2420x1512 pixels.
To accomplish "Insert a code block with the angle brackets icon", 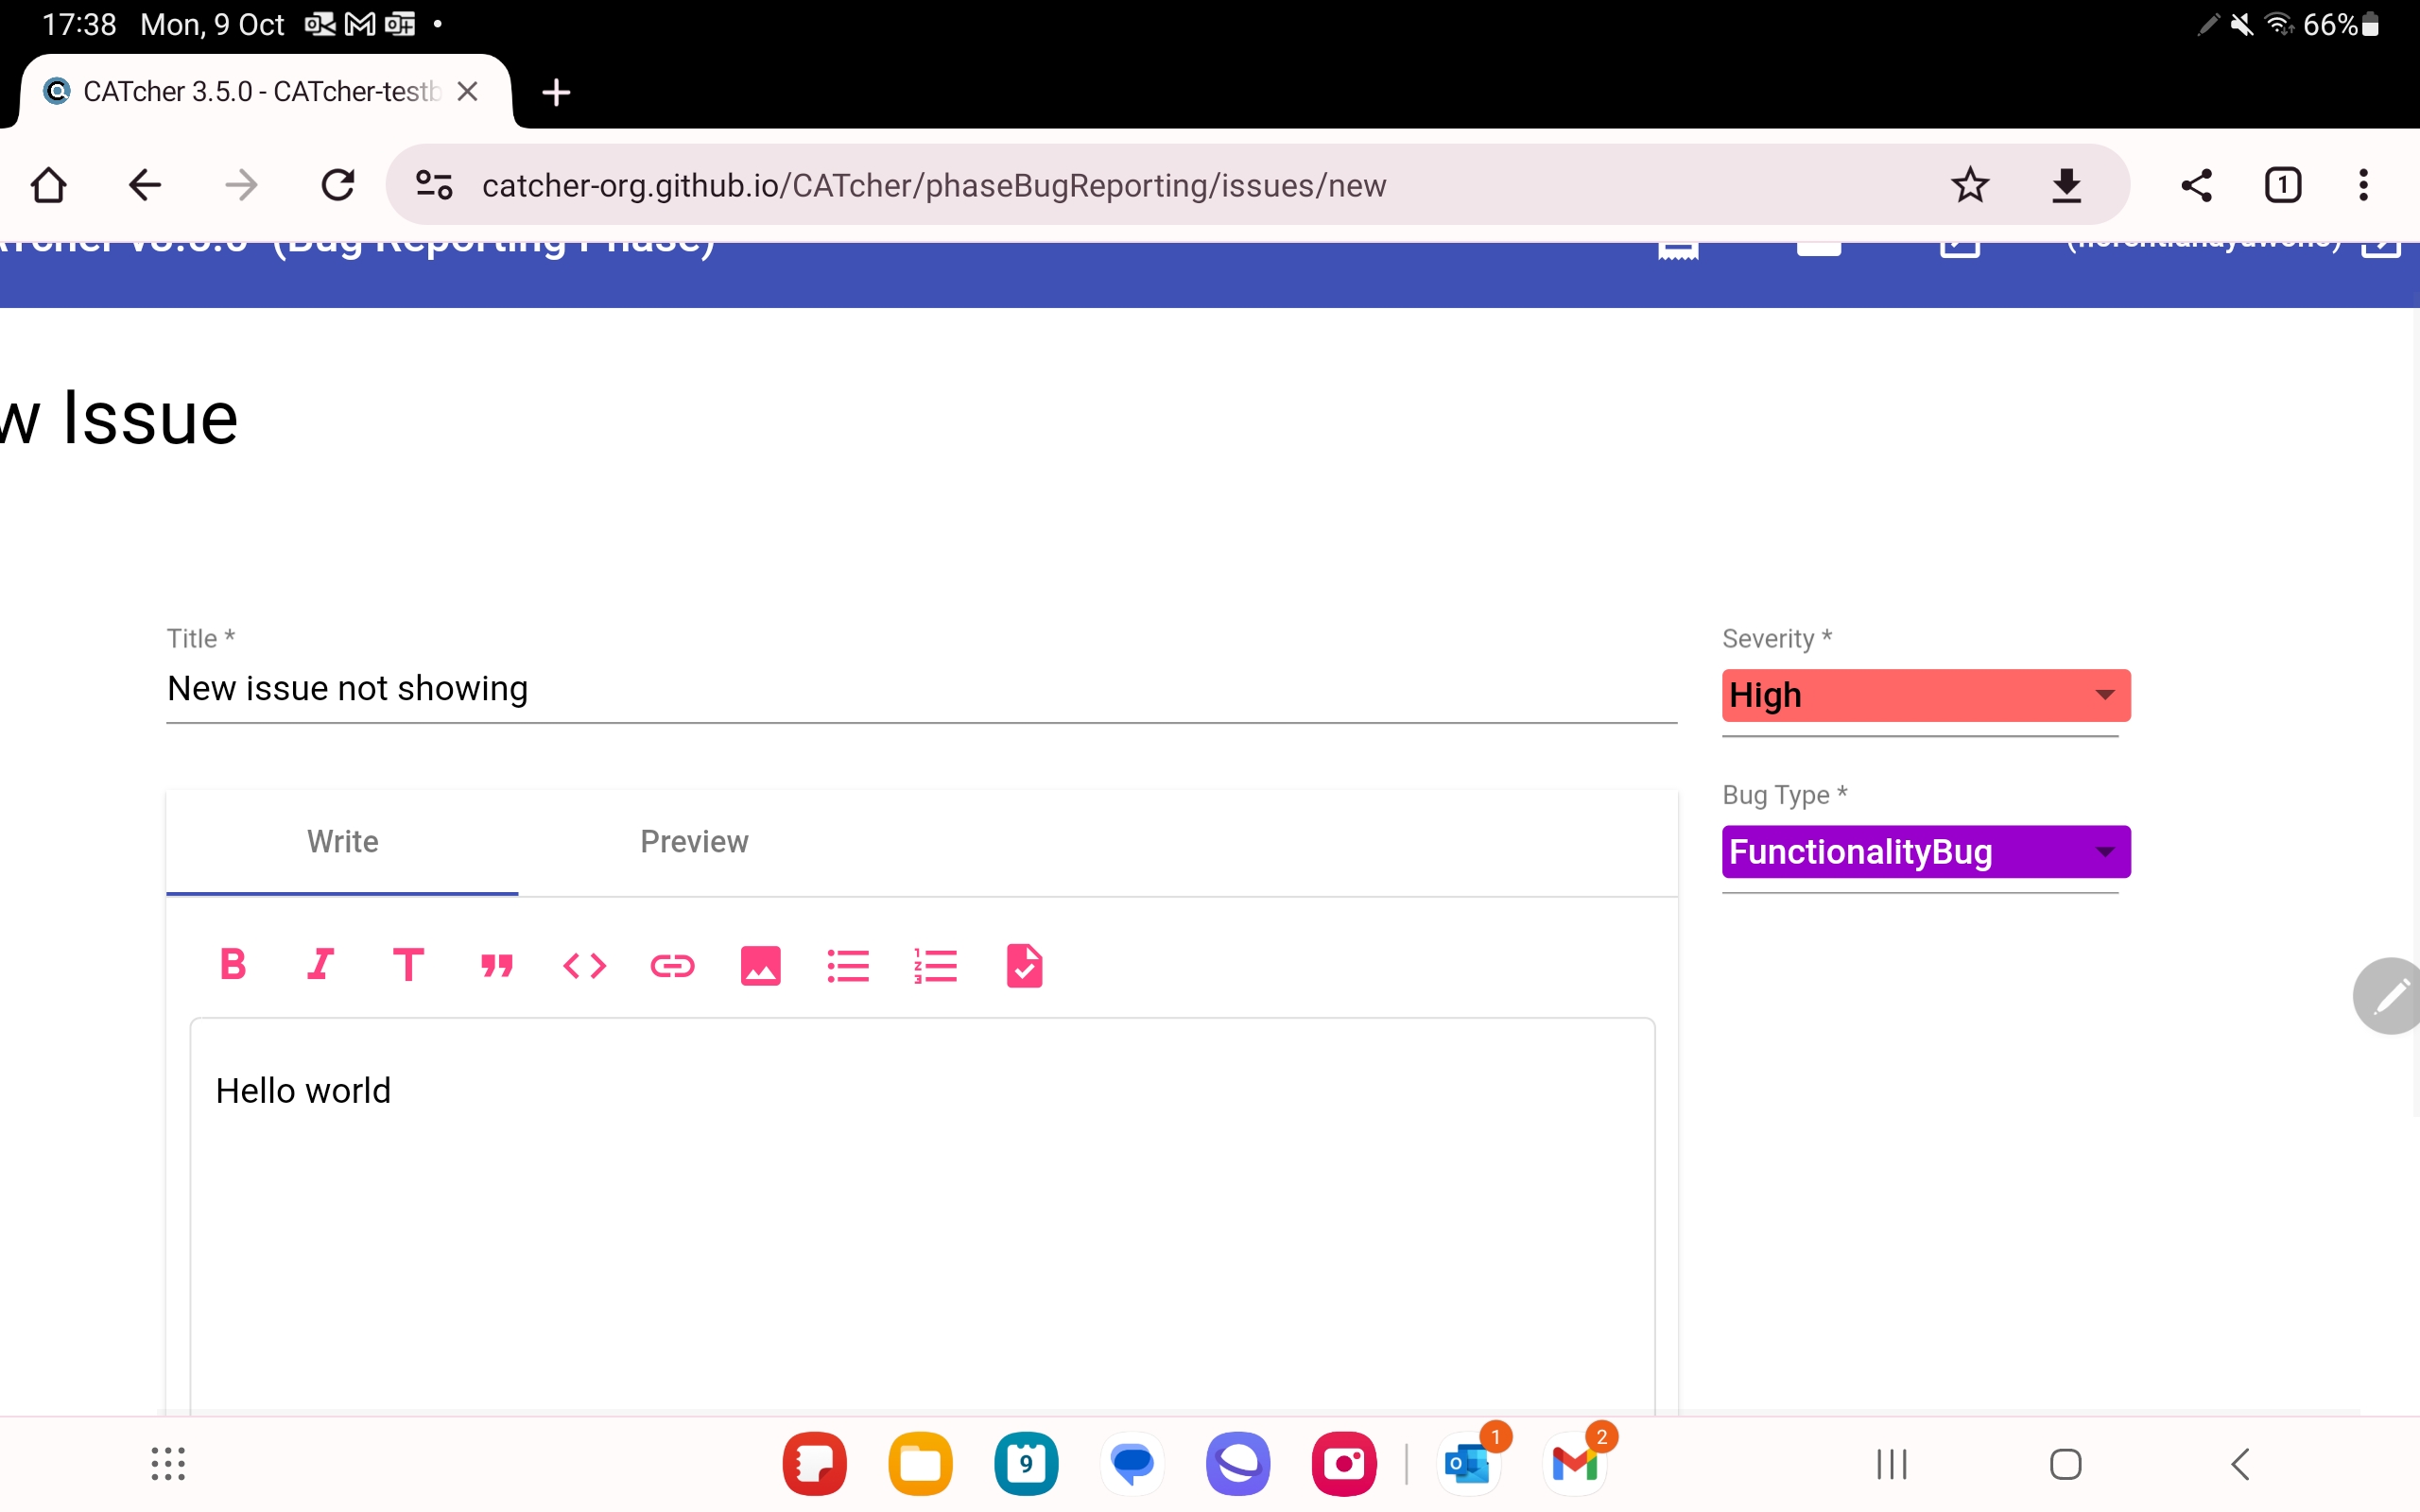I will pyautogui.click(x=584, y=965).
